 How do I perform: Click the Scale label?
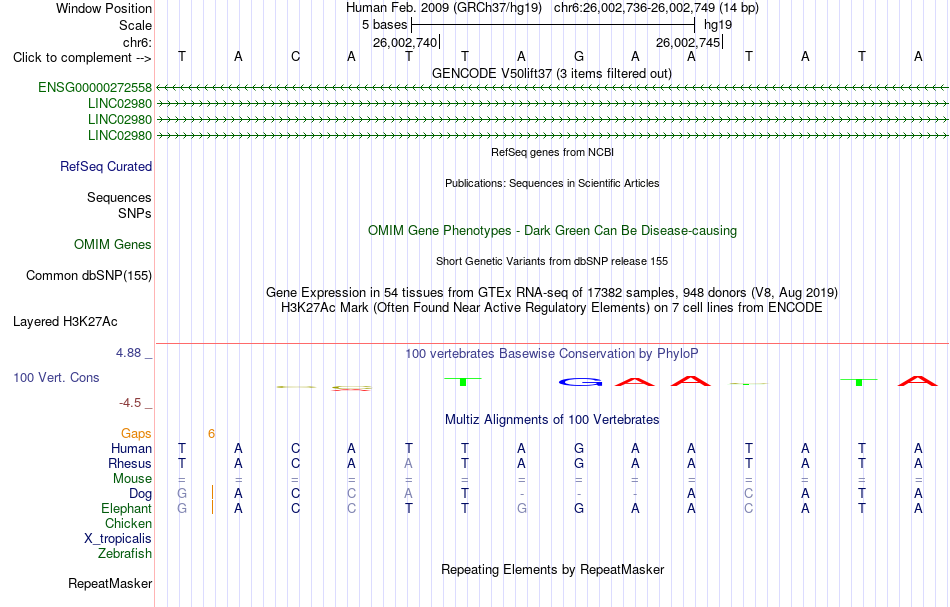(x=135, y=25)
